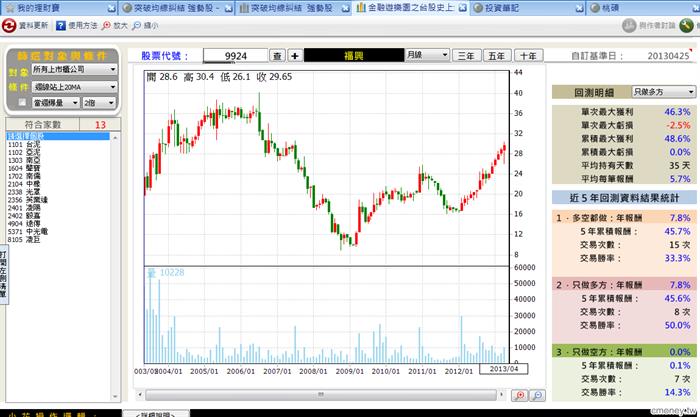Switch to first 突破均線糾結 強勢股 tab

[x=177, y=8]
